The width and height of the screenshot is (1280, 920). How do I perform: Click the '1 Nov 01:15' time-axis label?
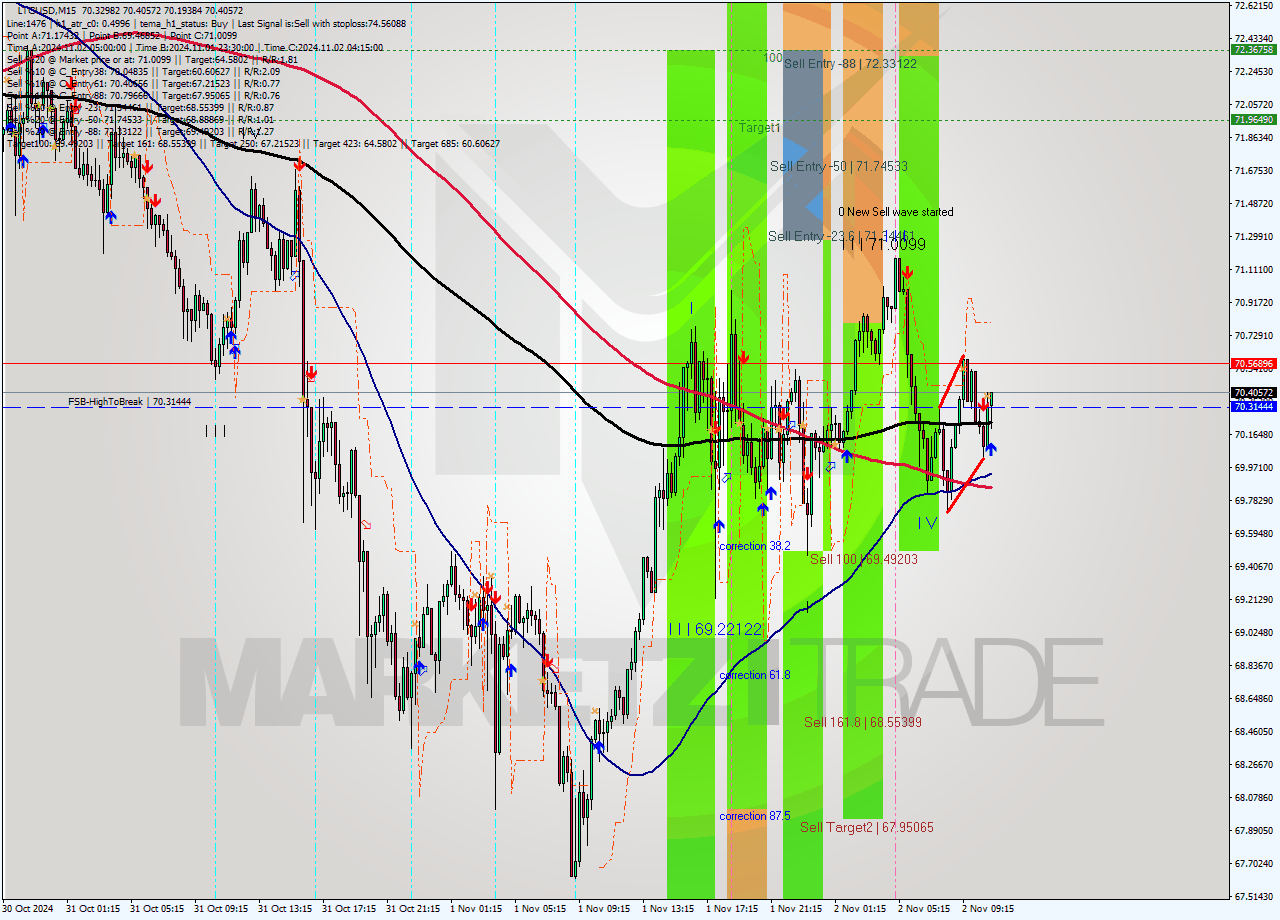475,909
